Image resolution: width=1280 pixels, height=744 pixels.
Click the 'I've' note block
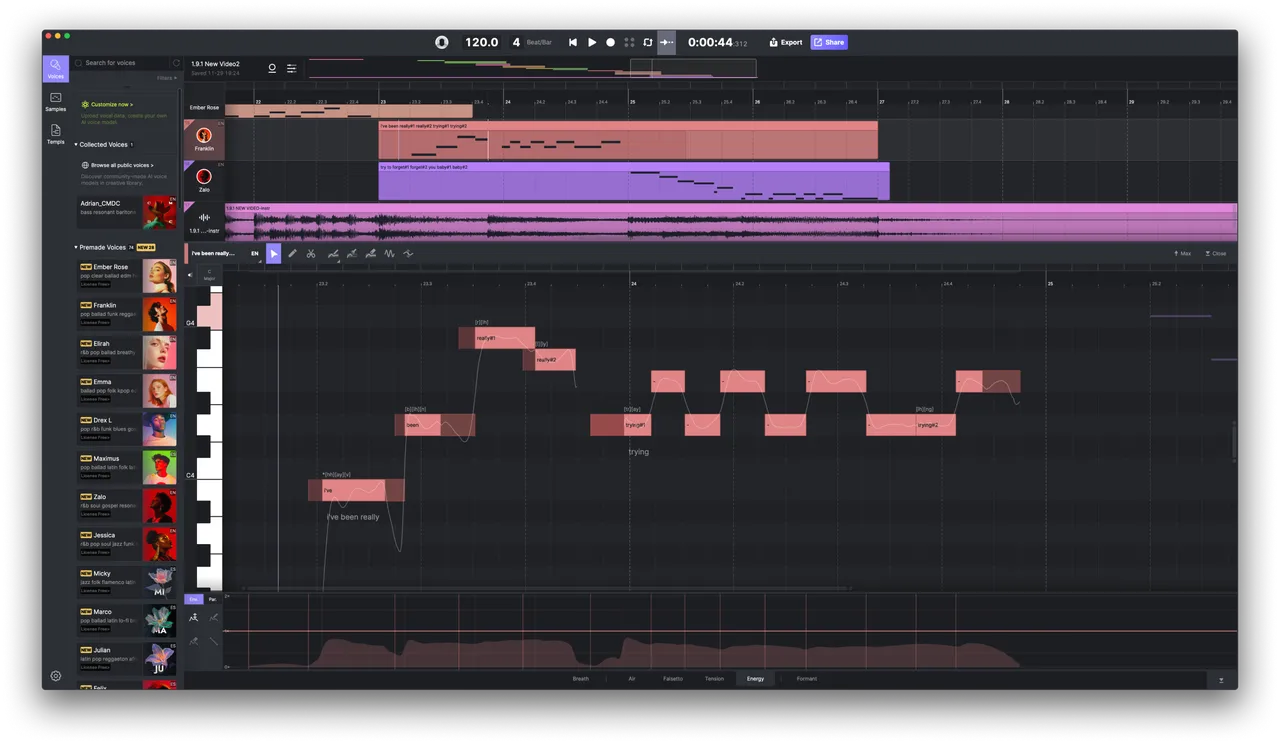point(356,491)
